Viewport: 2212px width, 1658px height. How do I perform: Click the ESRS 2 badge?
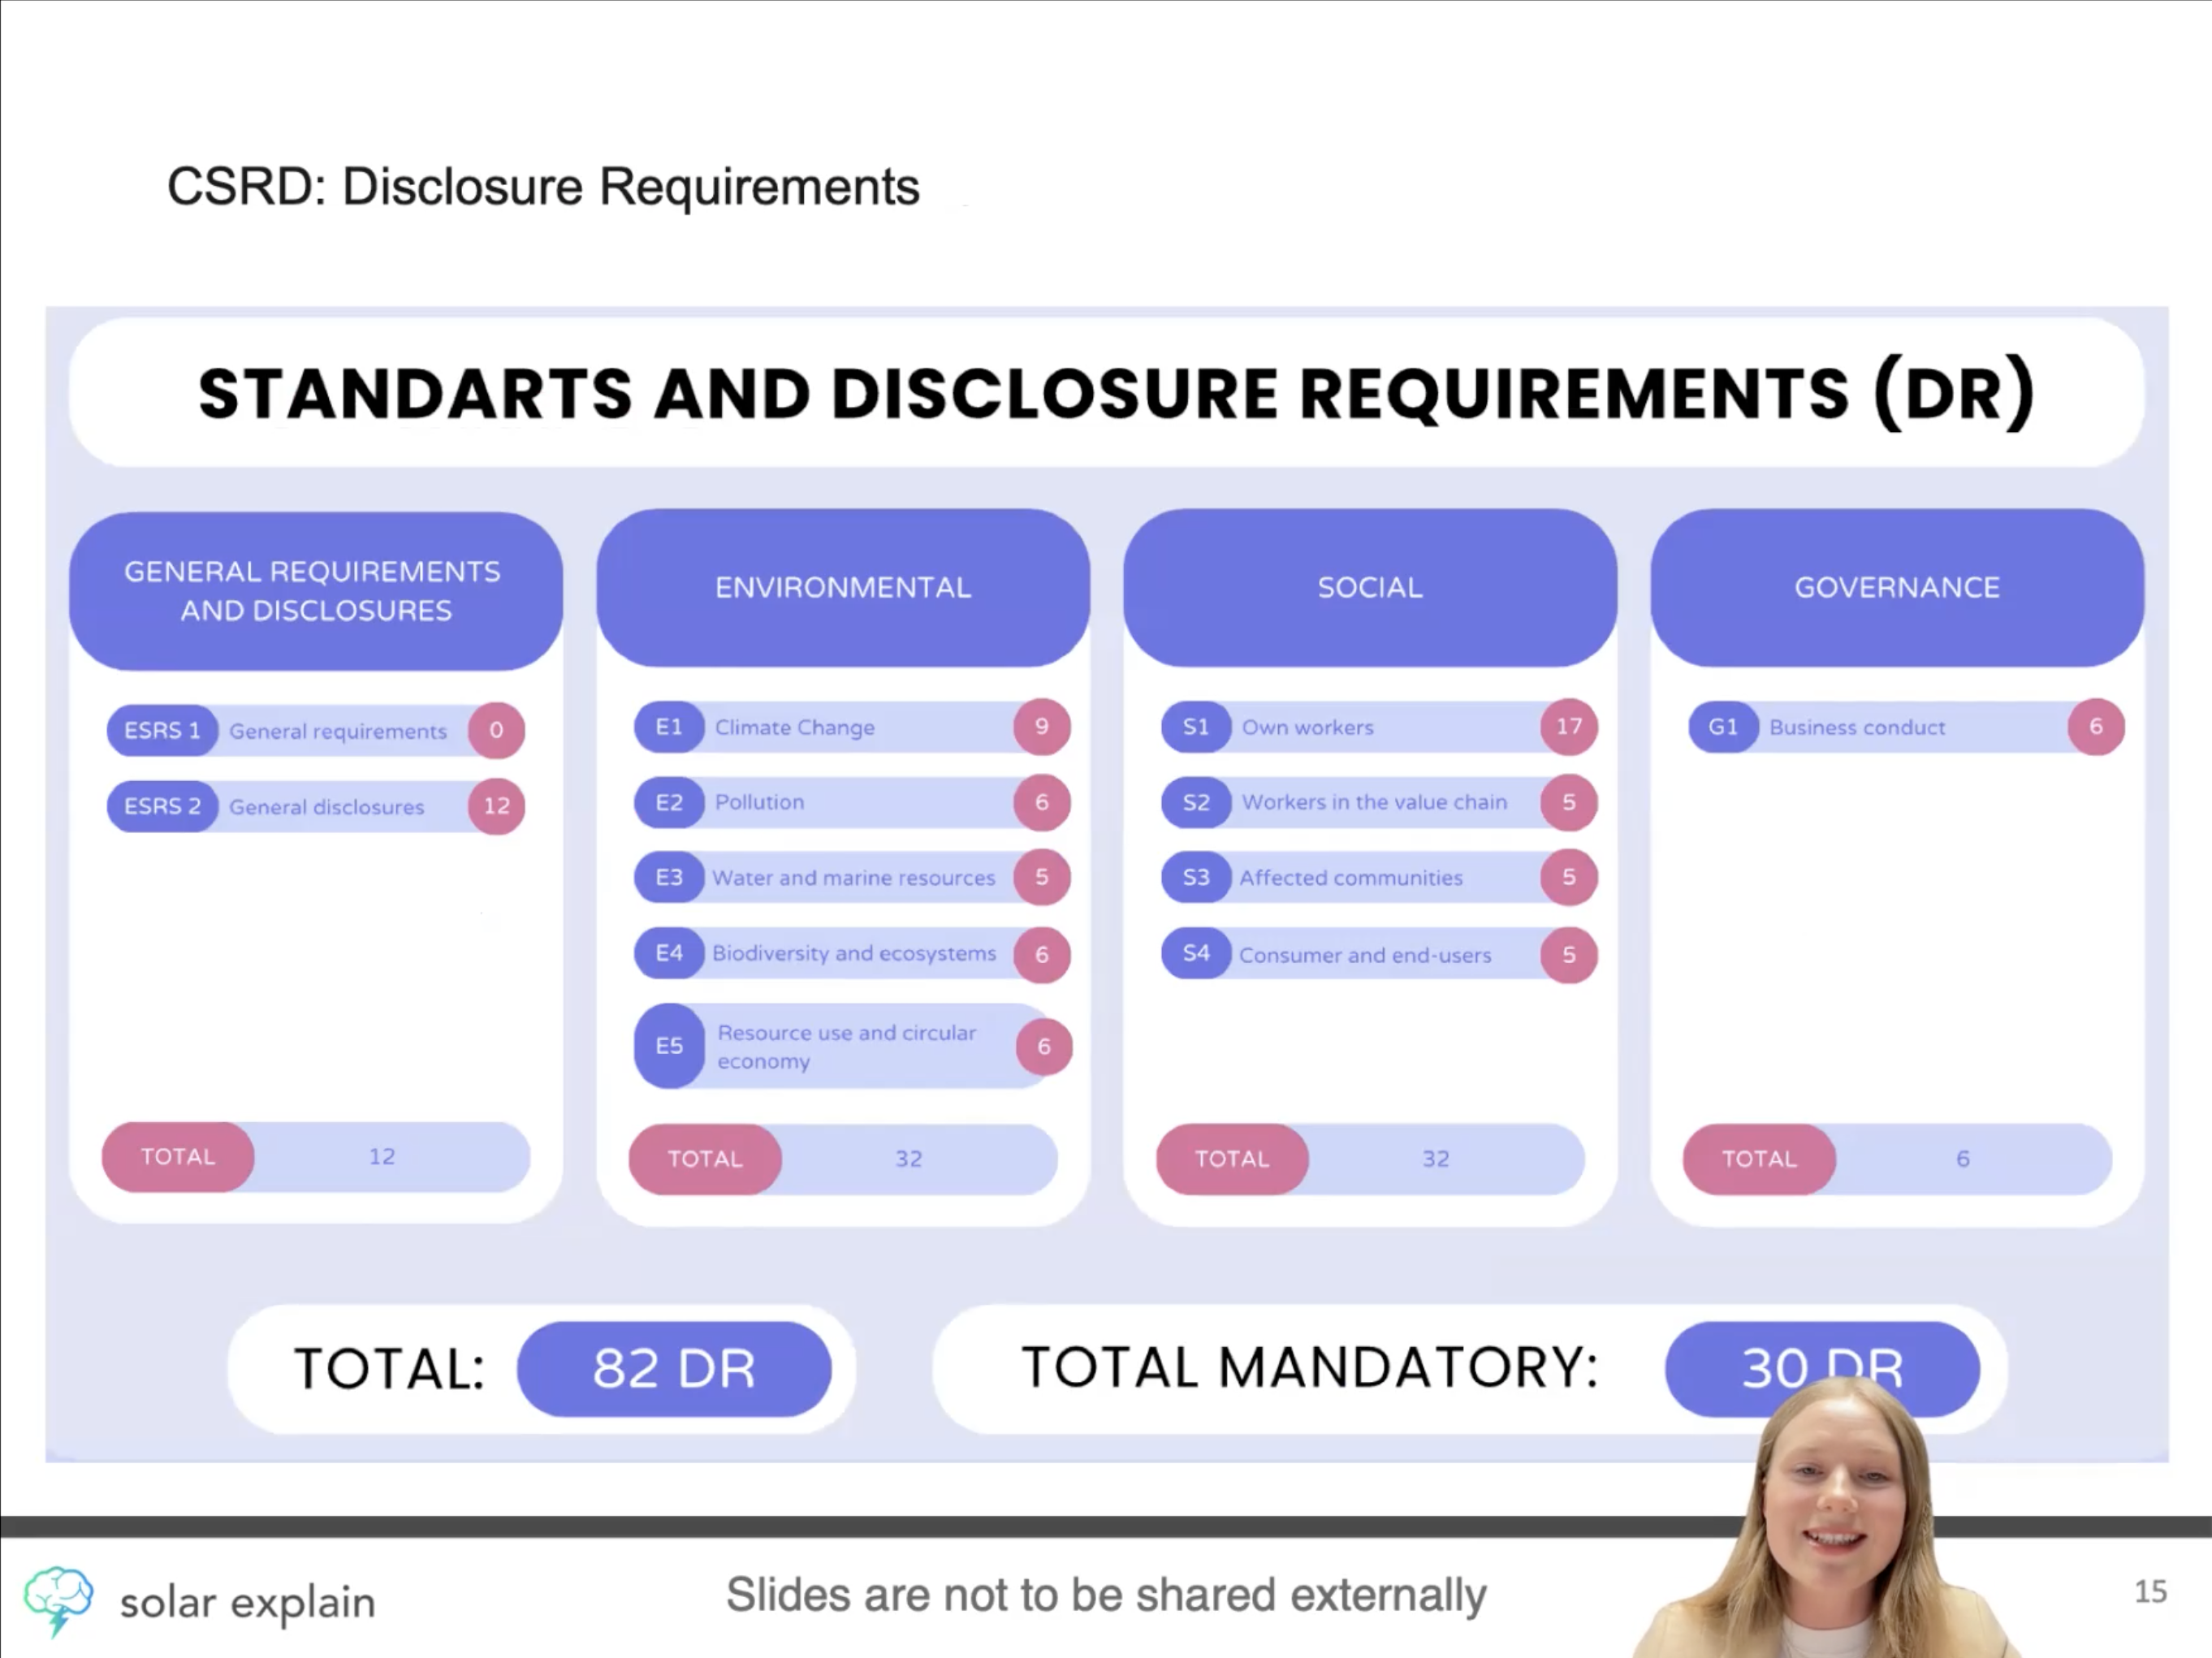tap(162, 806)
